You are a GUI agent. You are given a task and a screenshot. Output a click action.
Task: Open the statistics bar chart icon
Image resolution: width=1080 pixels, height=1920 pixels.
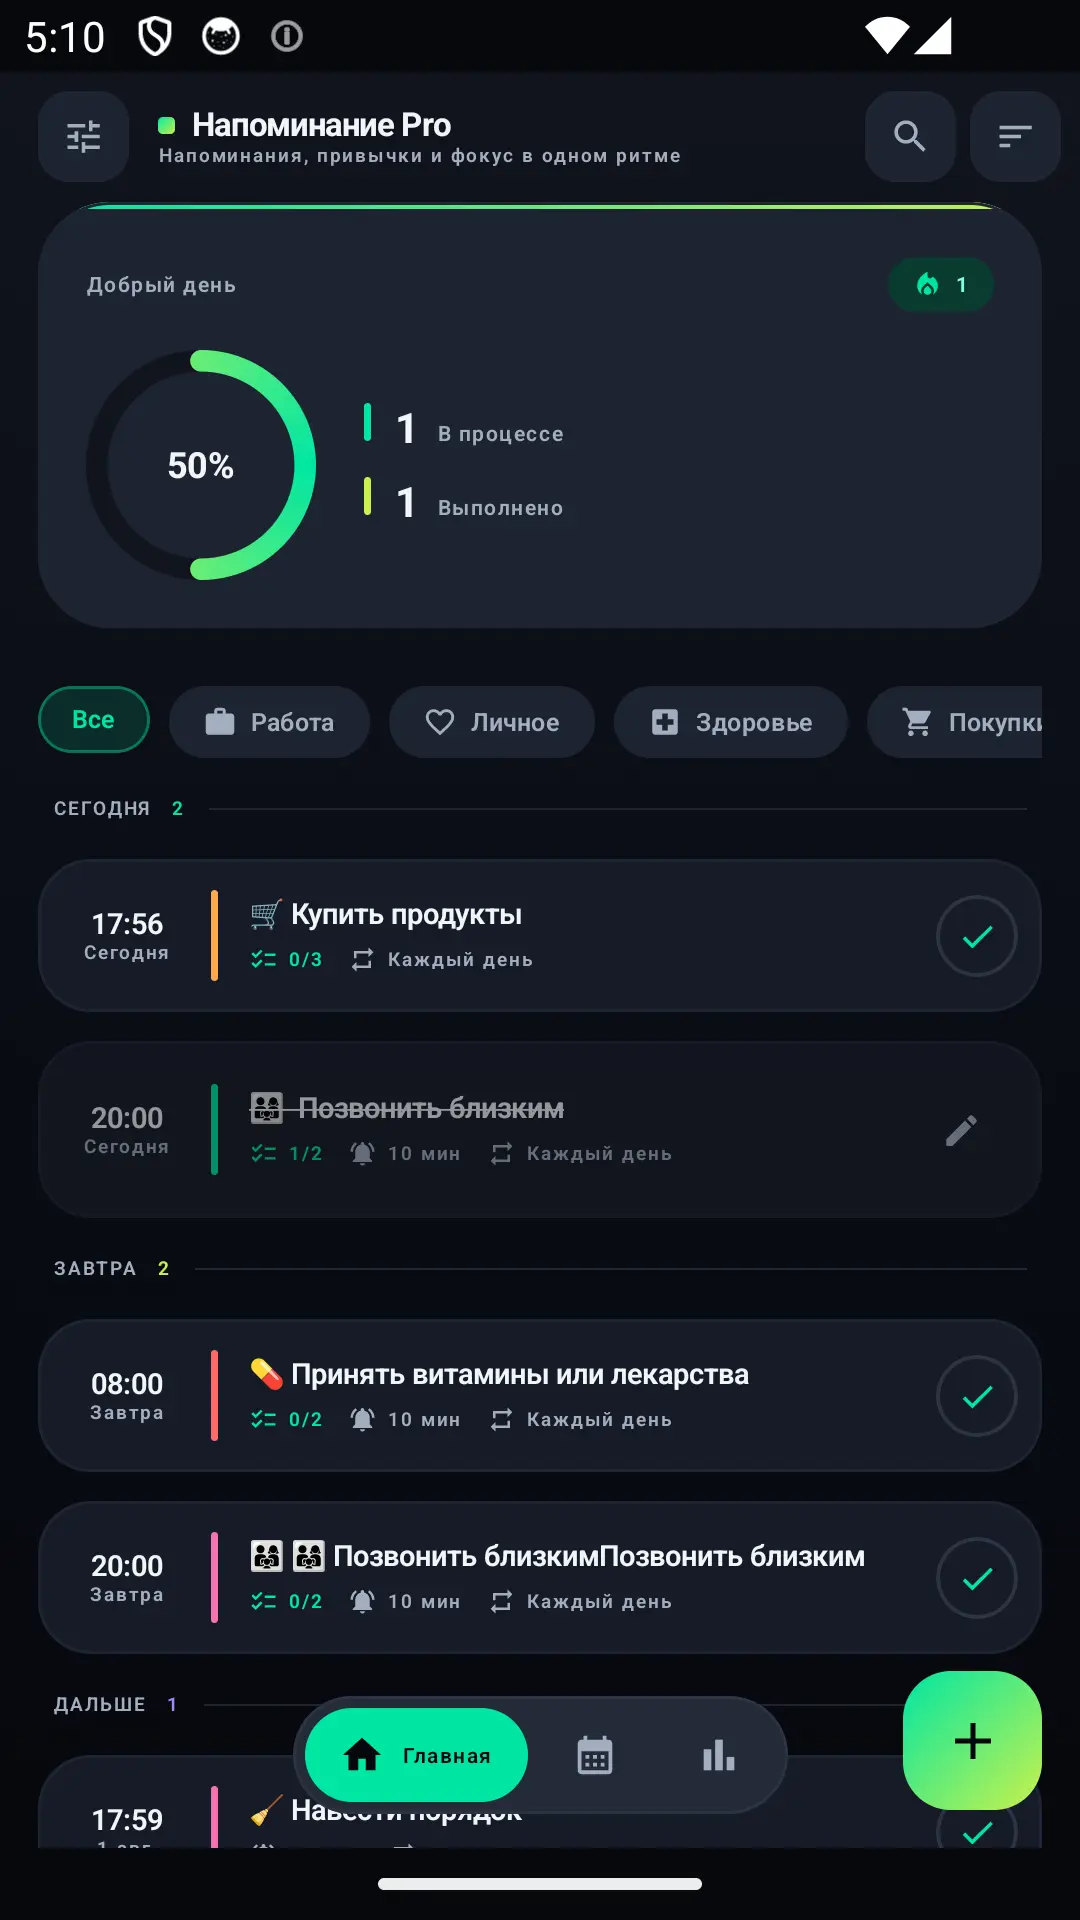(x=719, y=1755)
